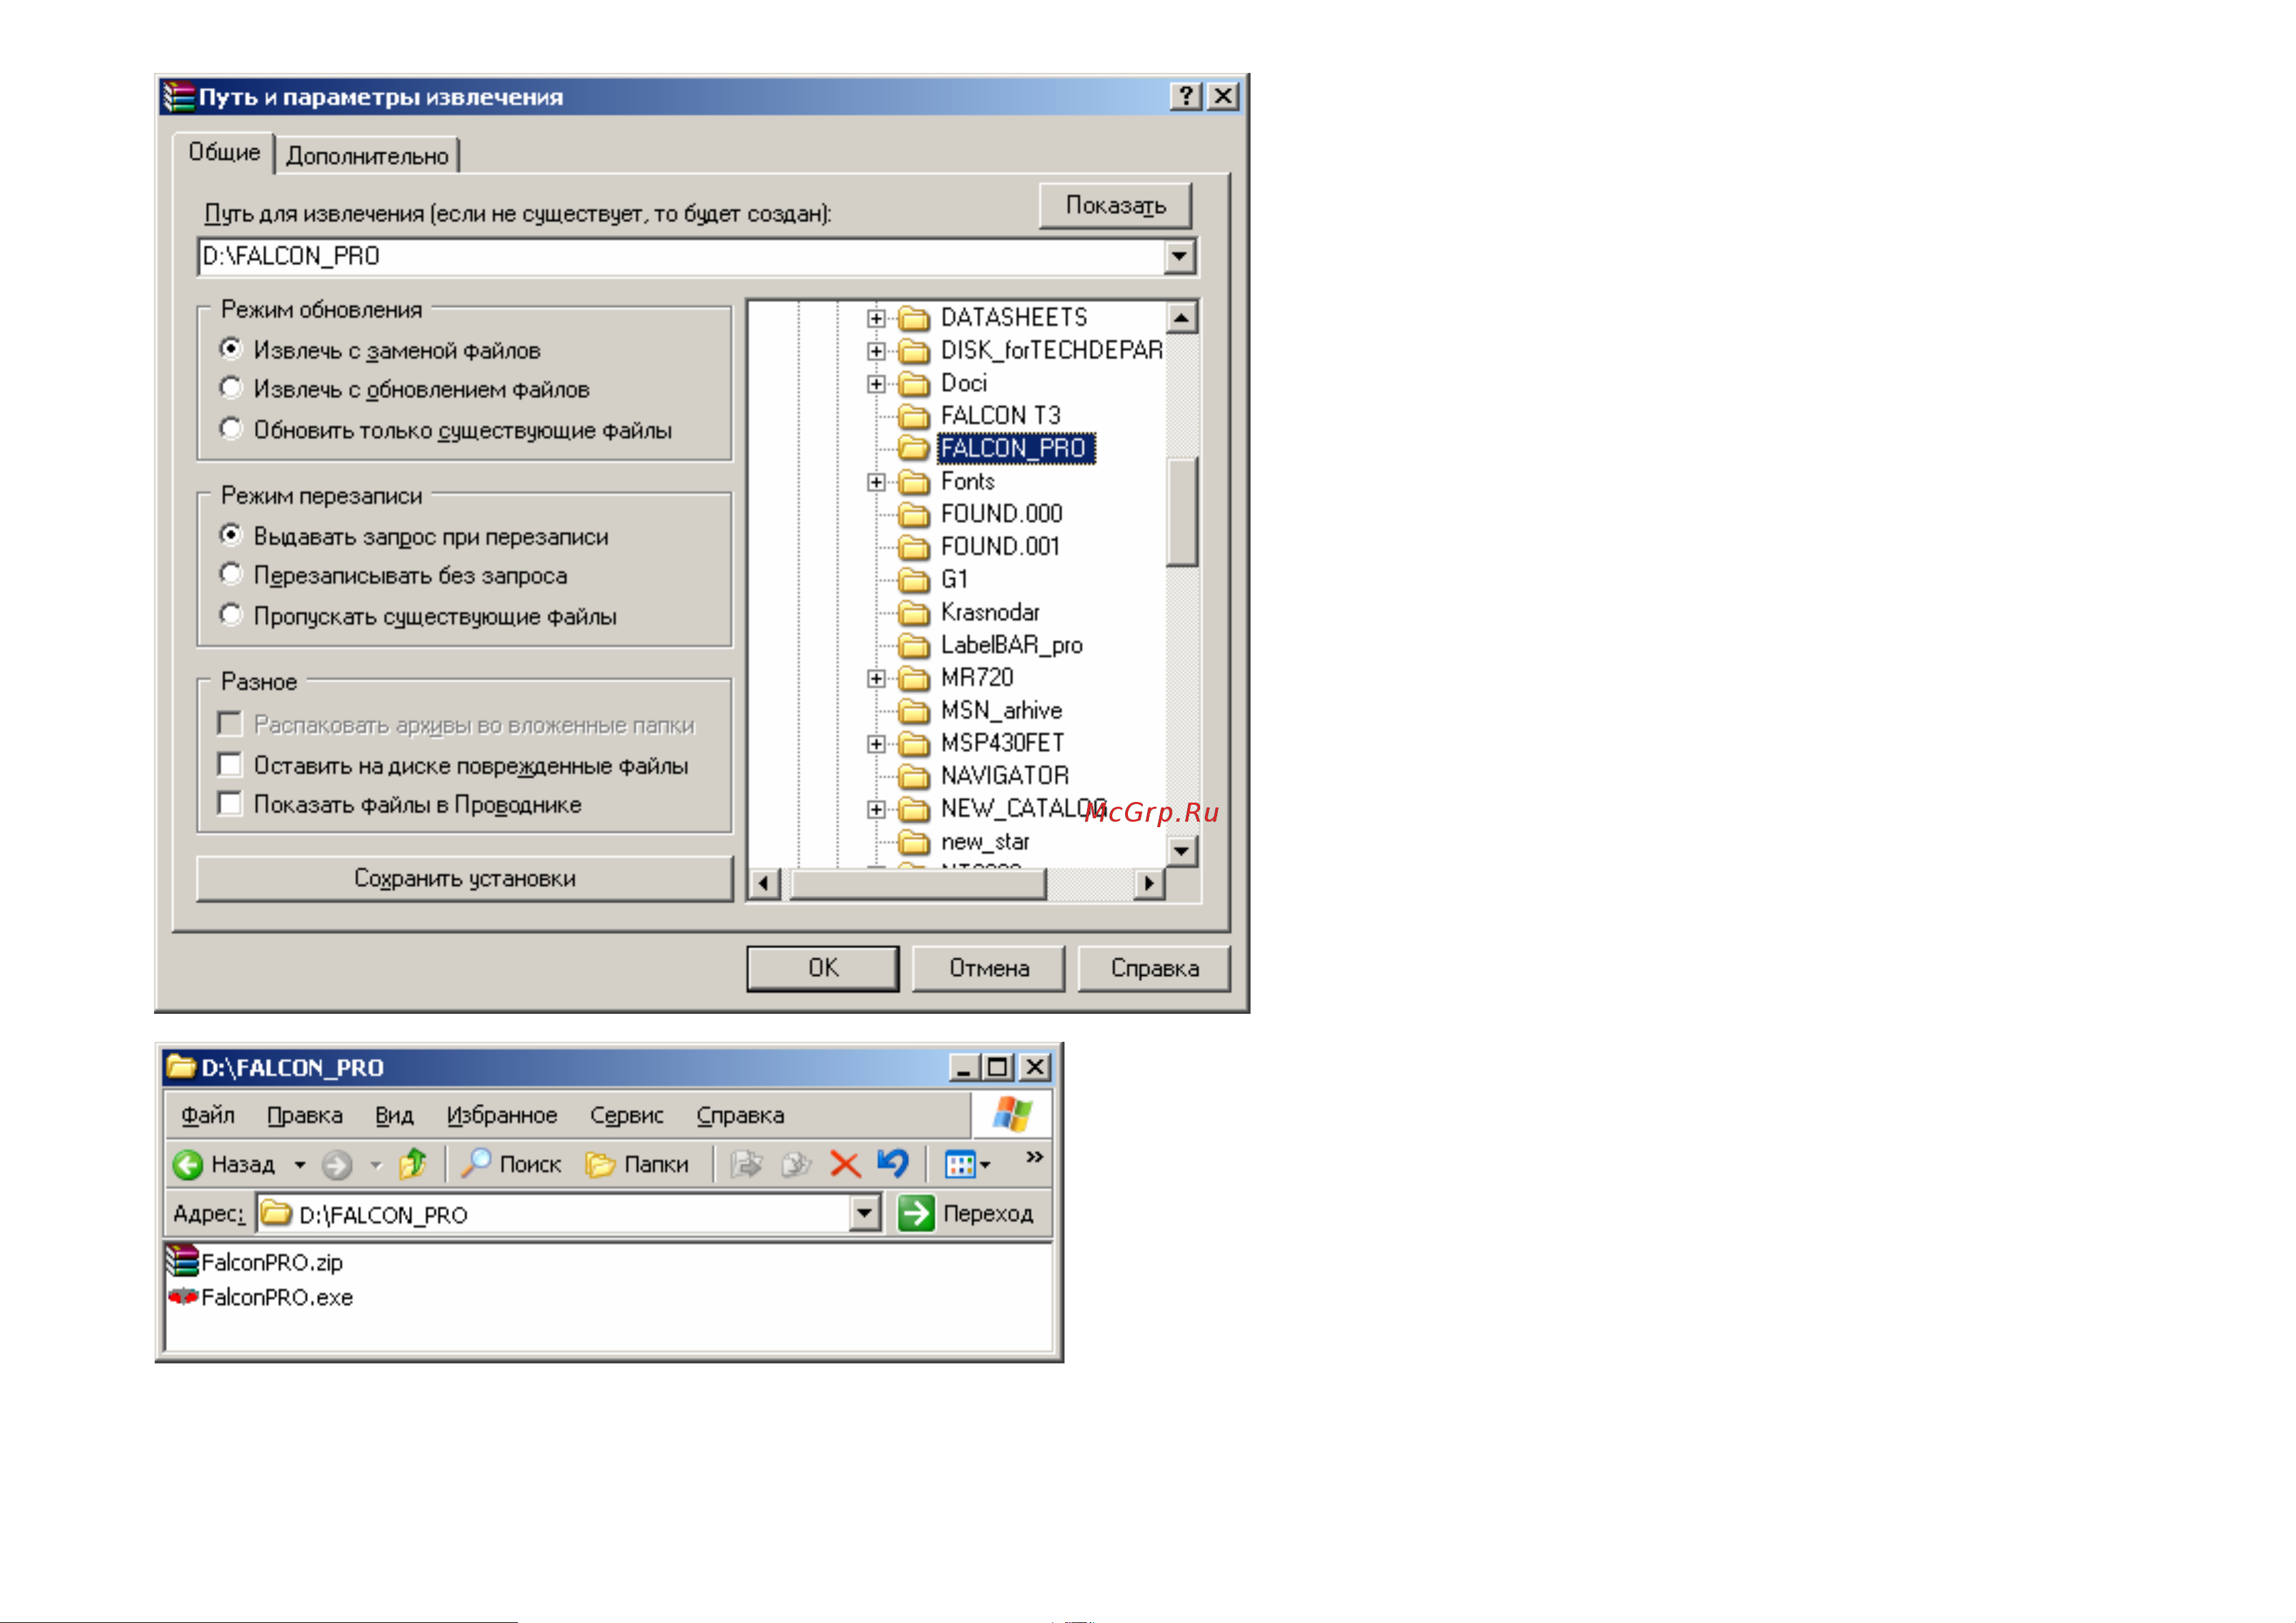Switch to the 'Общие' tab
2296x1623 pixels.
(224, 152)
